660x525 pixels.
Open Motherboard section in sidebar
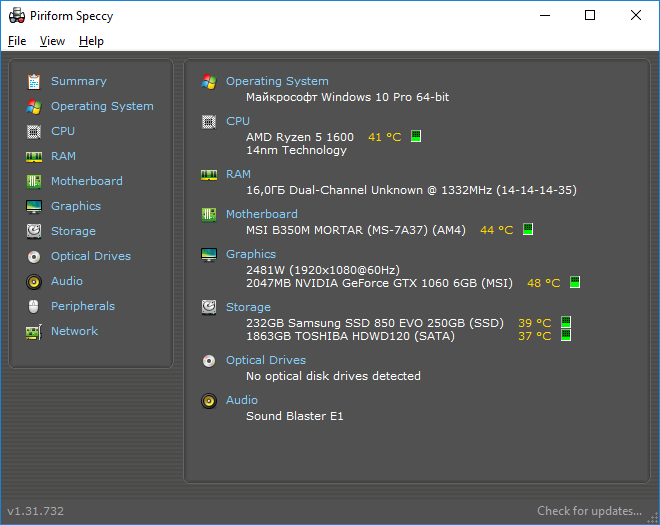pos(87,181)
